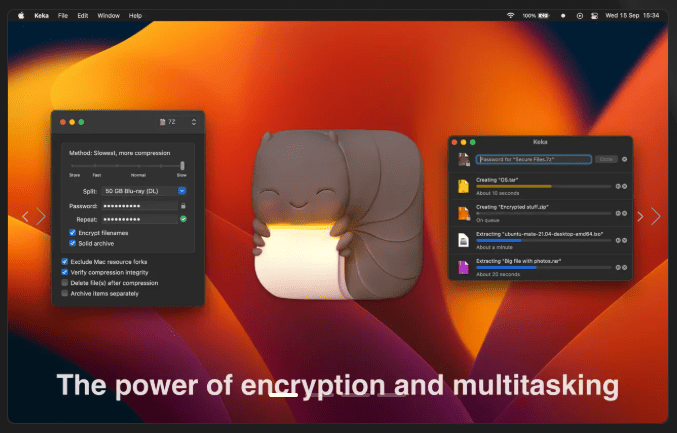Image resolution: width=677 pixels, height=433 pixels.
Task: Open the Help menu
Action: click(x=135, y=16)
